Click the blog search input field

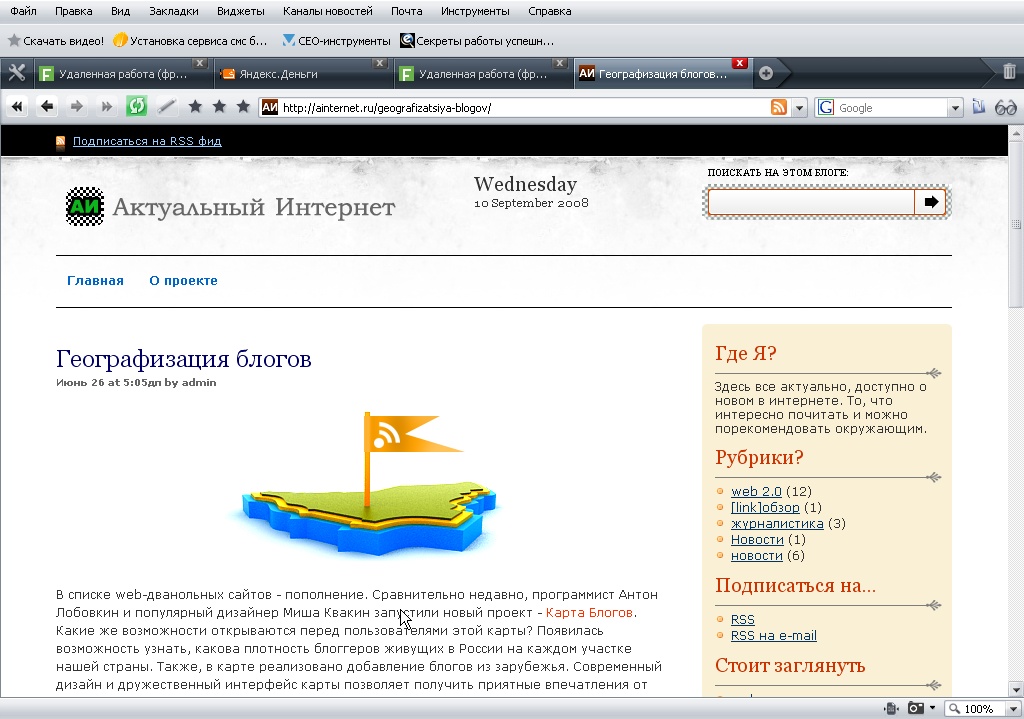[x=810, y=202]
